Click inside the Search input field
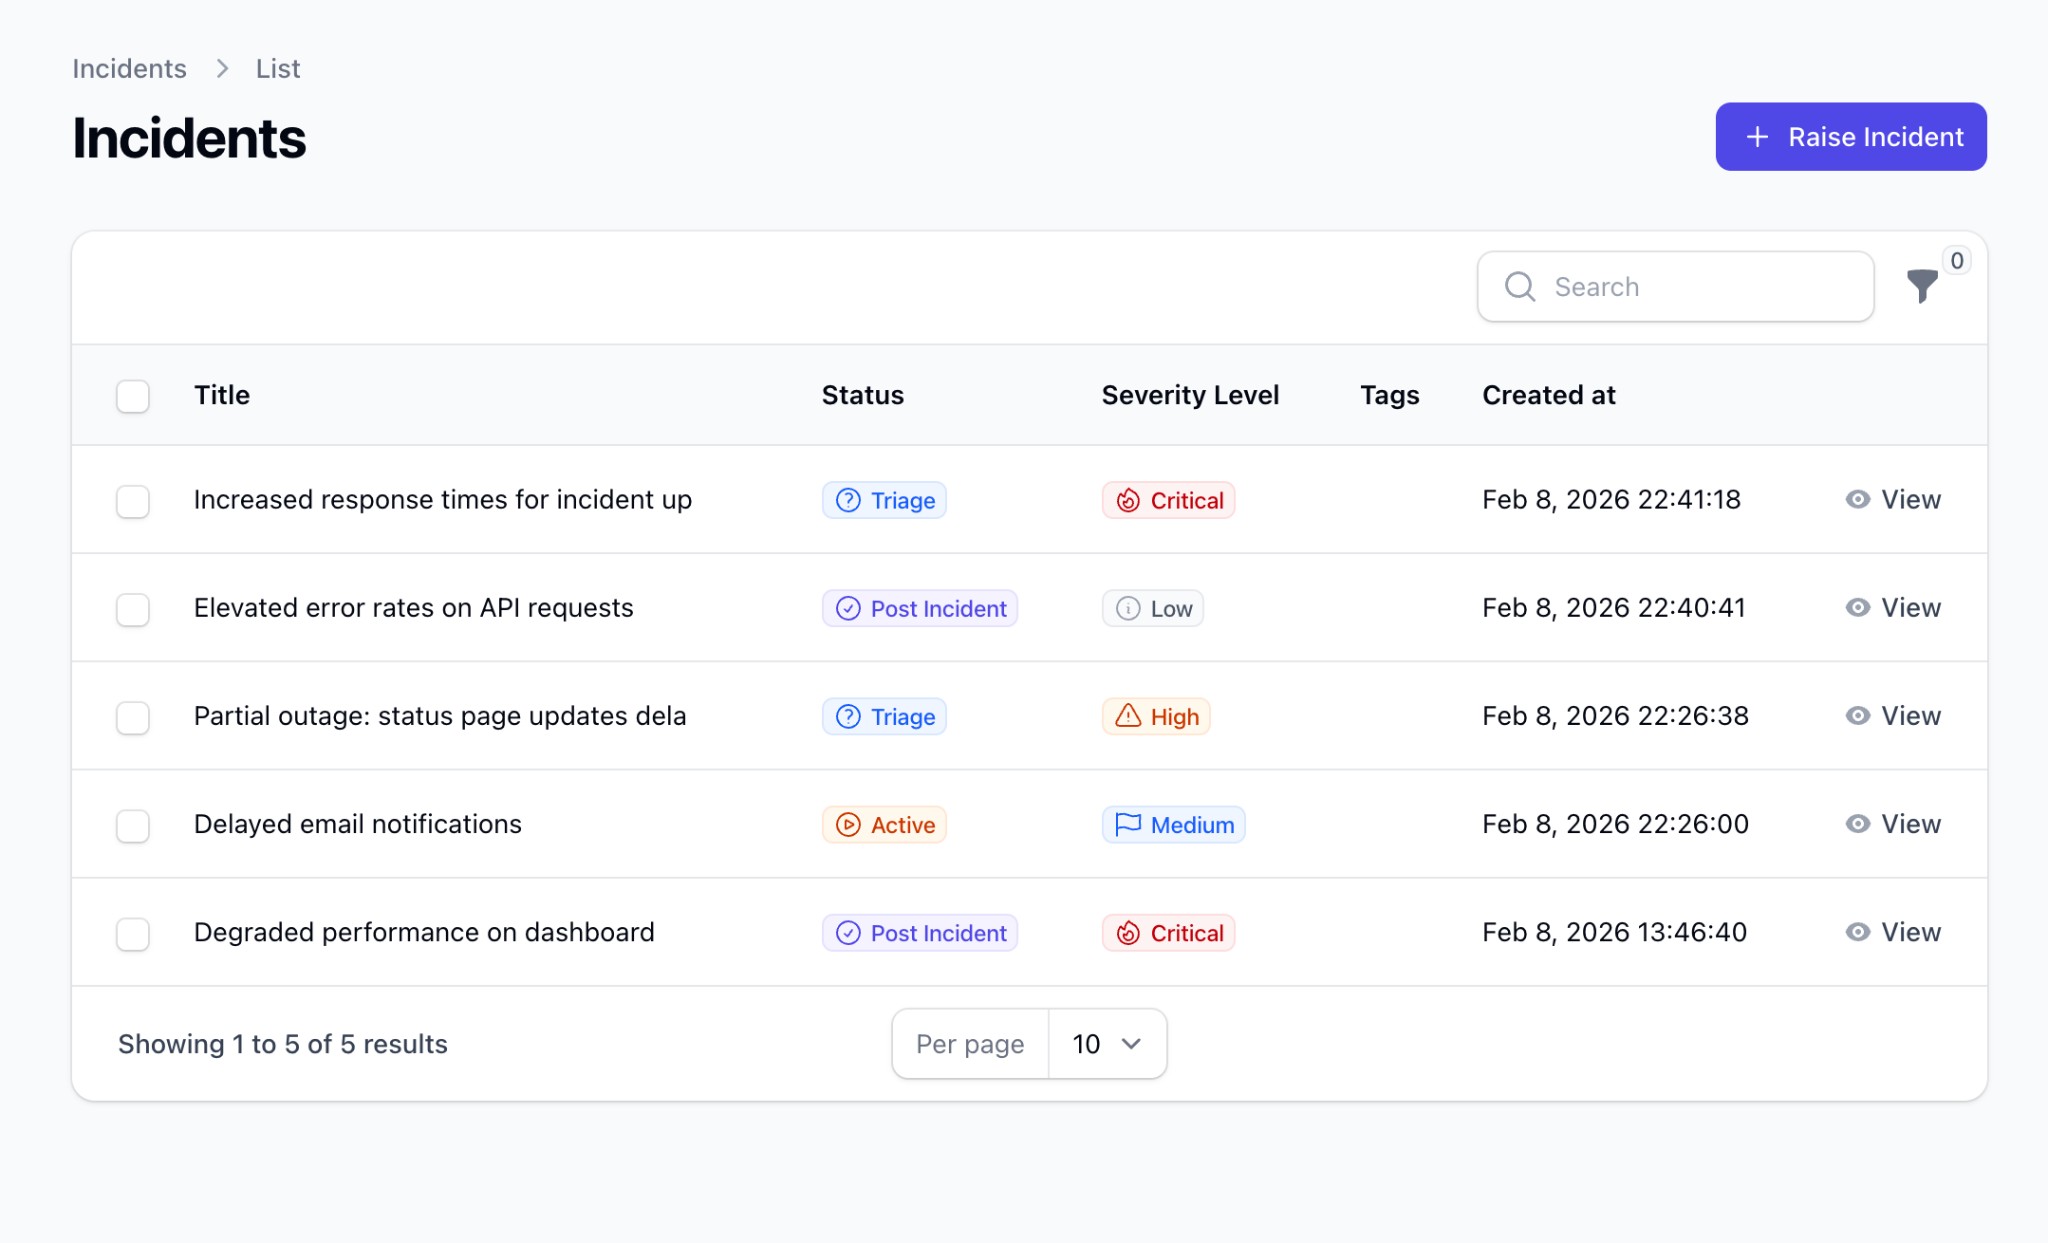The height and width of the screenshot is (1243, 2048). click(x=1675, y=287)
